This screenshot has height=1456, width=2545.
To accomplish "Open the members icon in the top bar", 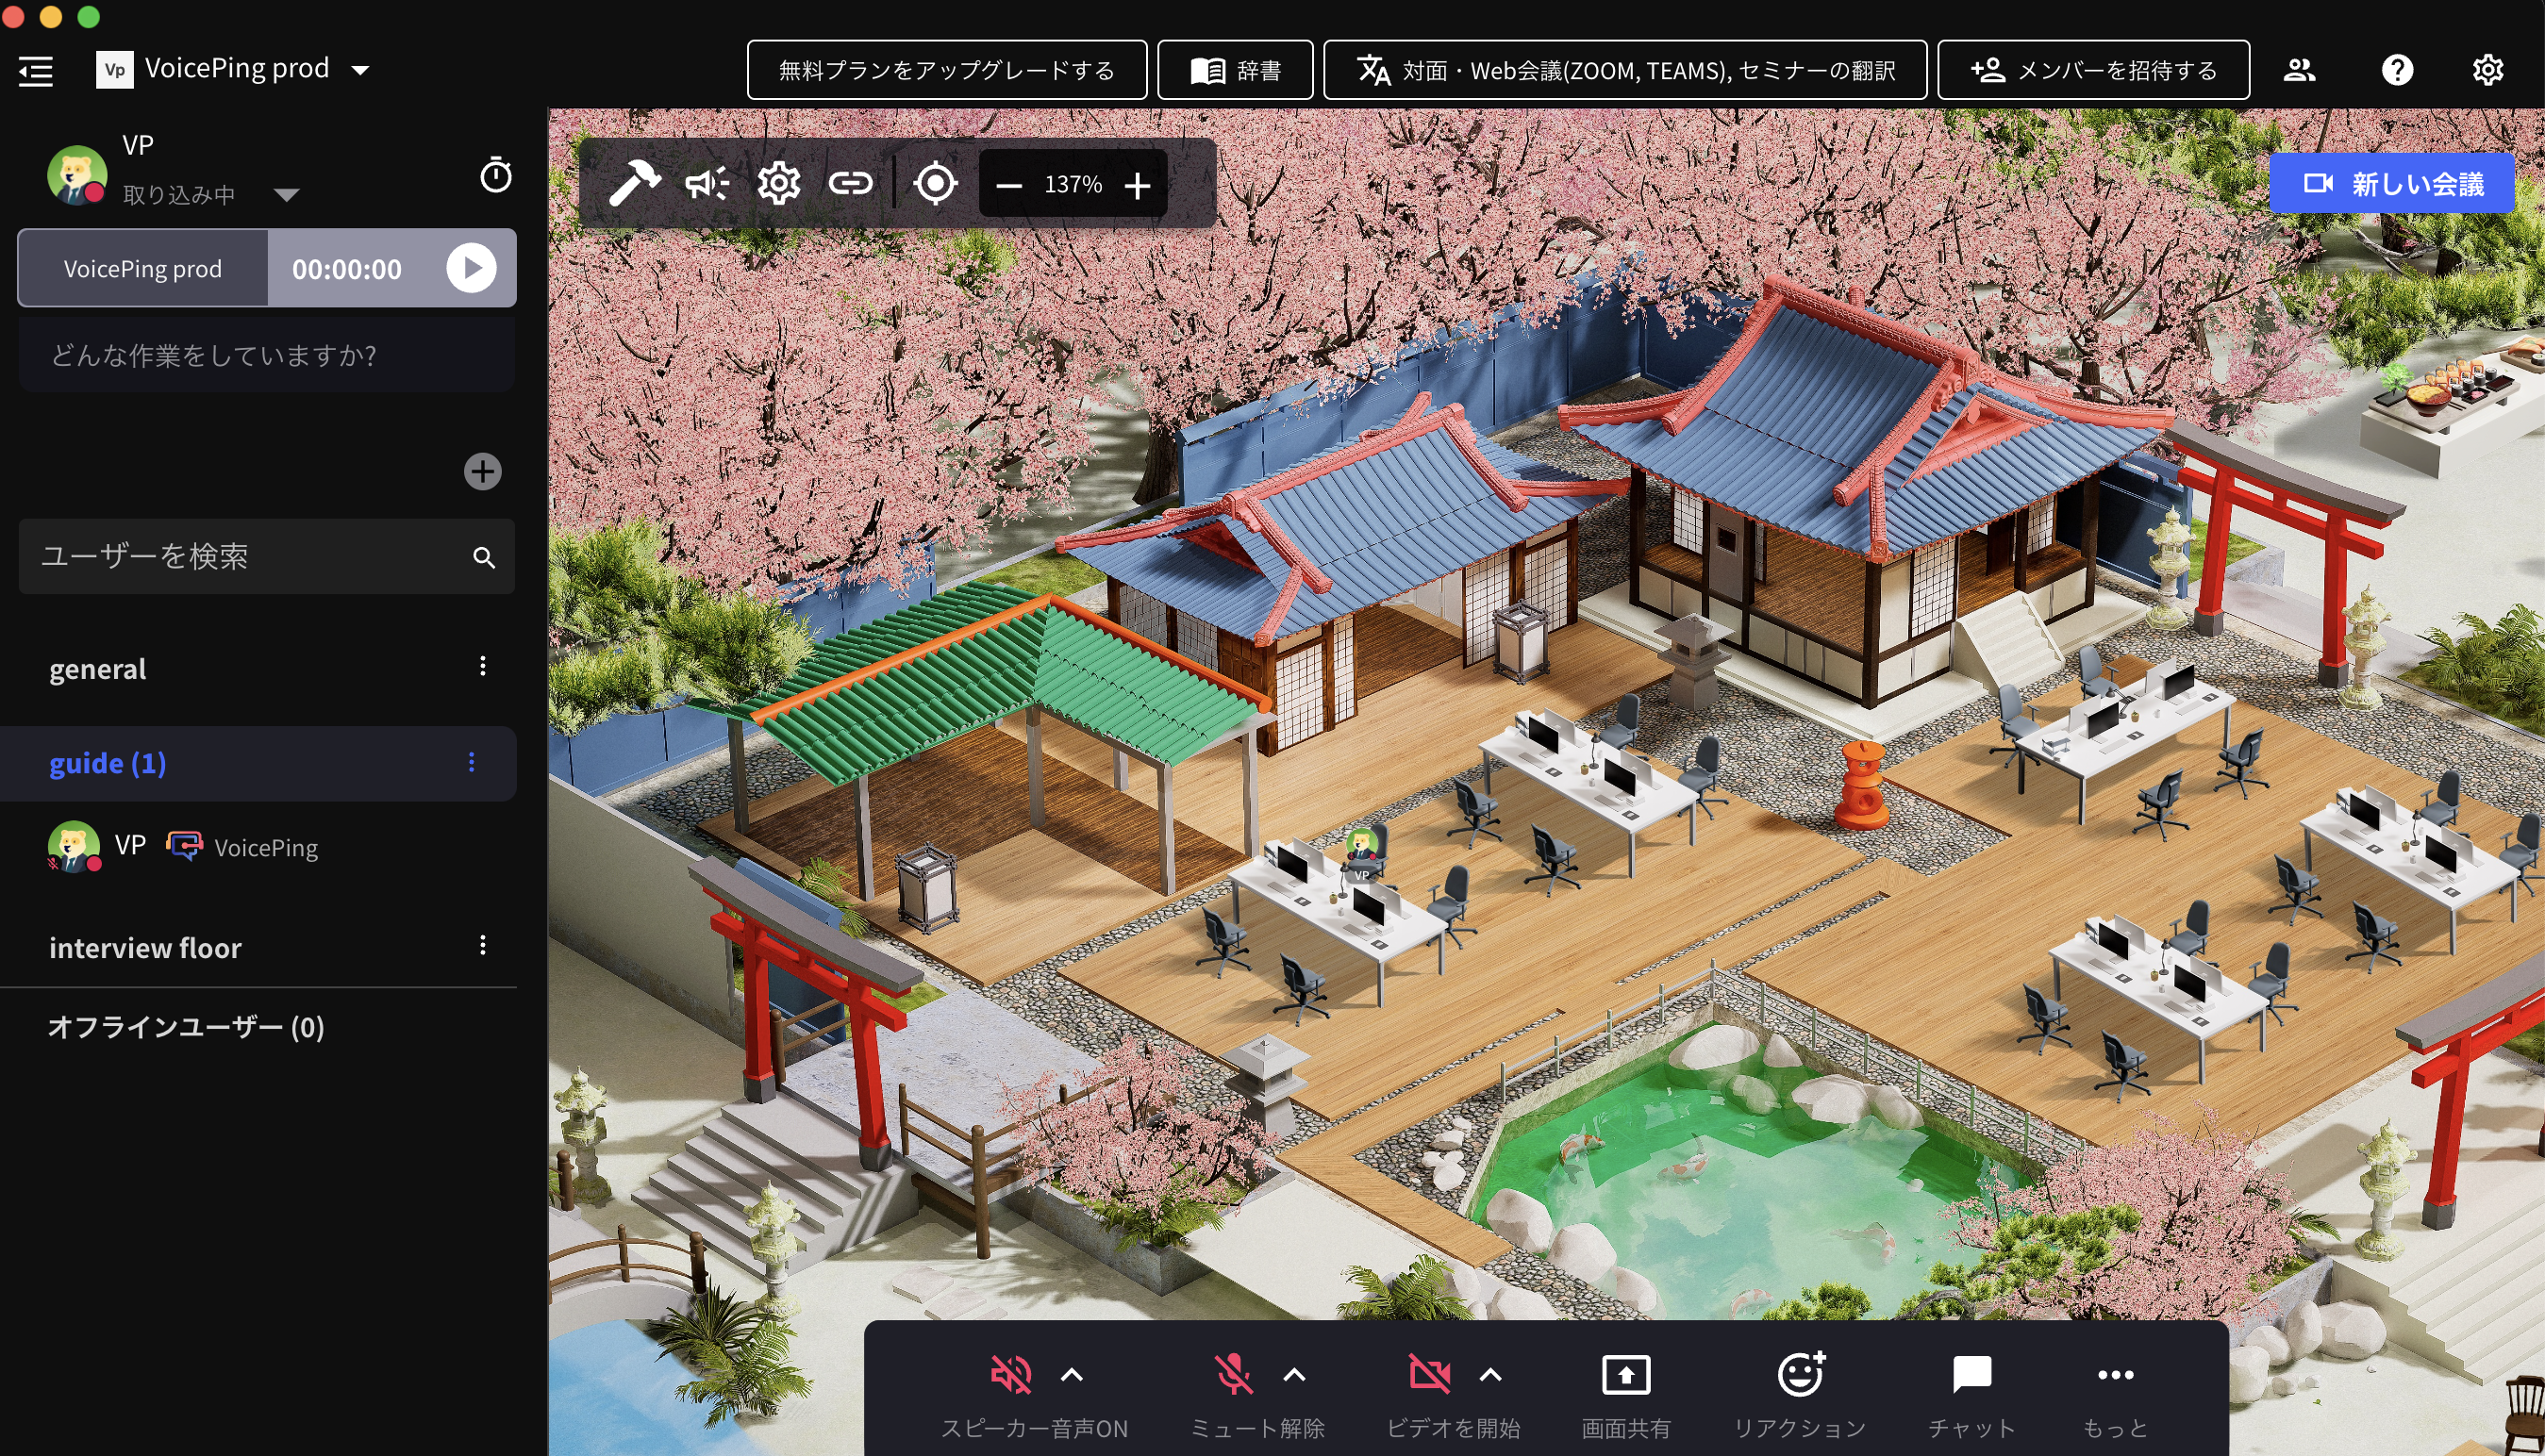I will point(2300,69).
